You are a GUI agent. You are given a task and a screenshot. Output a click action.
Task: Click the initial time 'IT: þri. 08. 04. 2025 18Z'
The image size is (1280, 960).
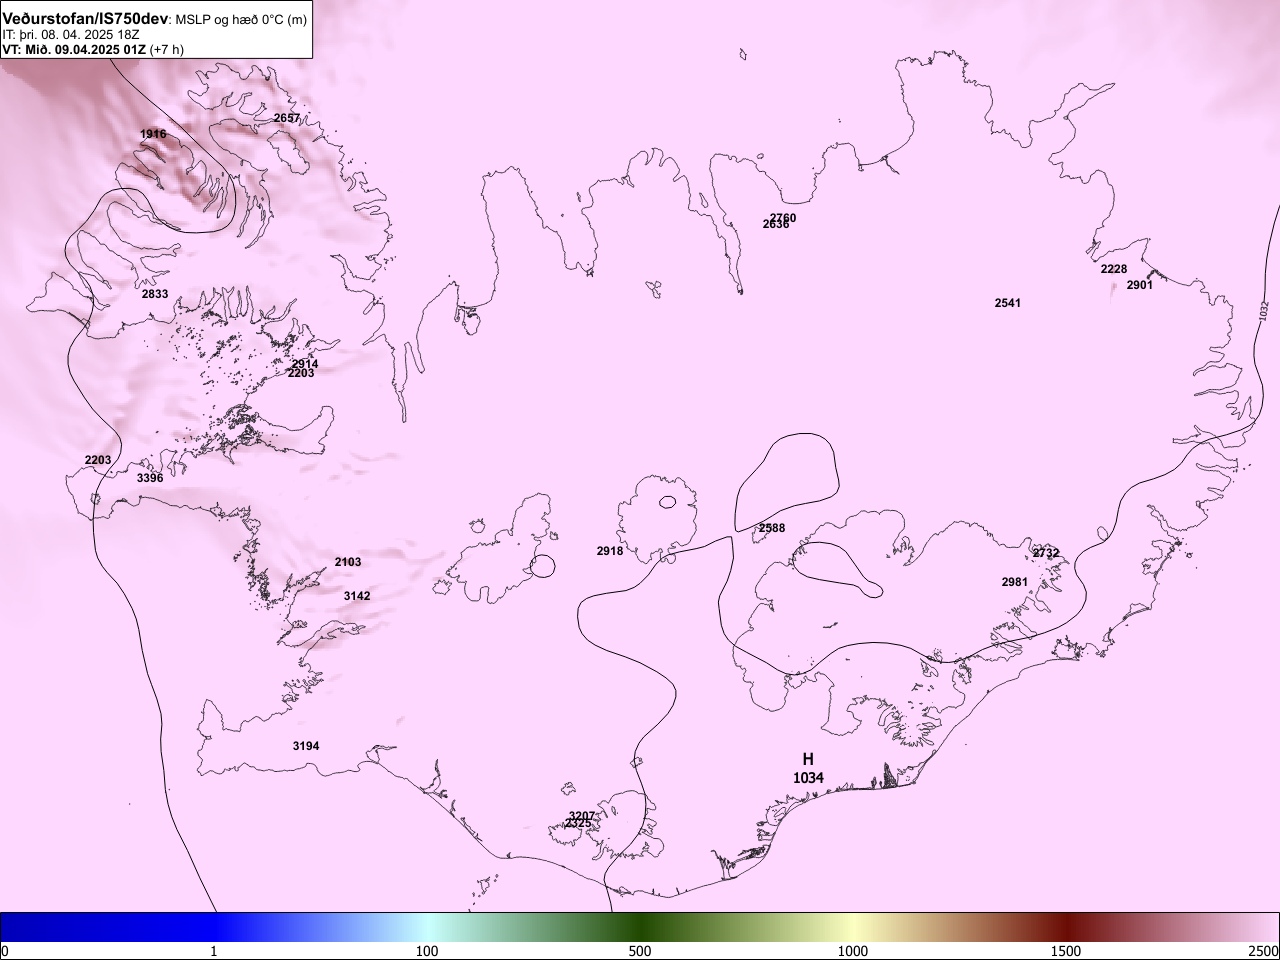point(70,35)
